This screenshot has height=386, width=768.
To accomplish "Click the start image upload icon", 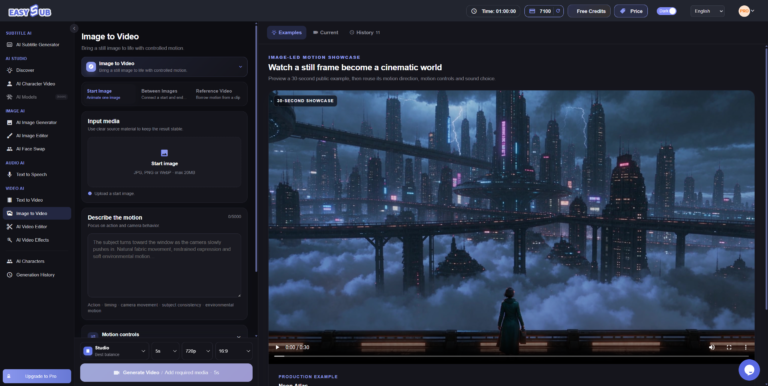I will click(165, 153).
